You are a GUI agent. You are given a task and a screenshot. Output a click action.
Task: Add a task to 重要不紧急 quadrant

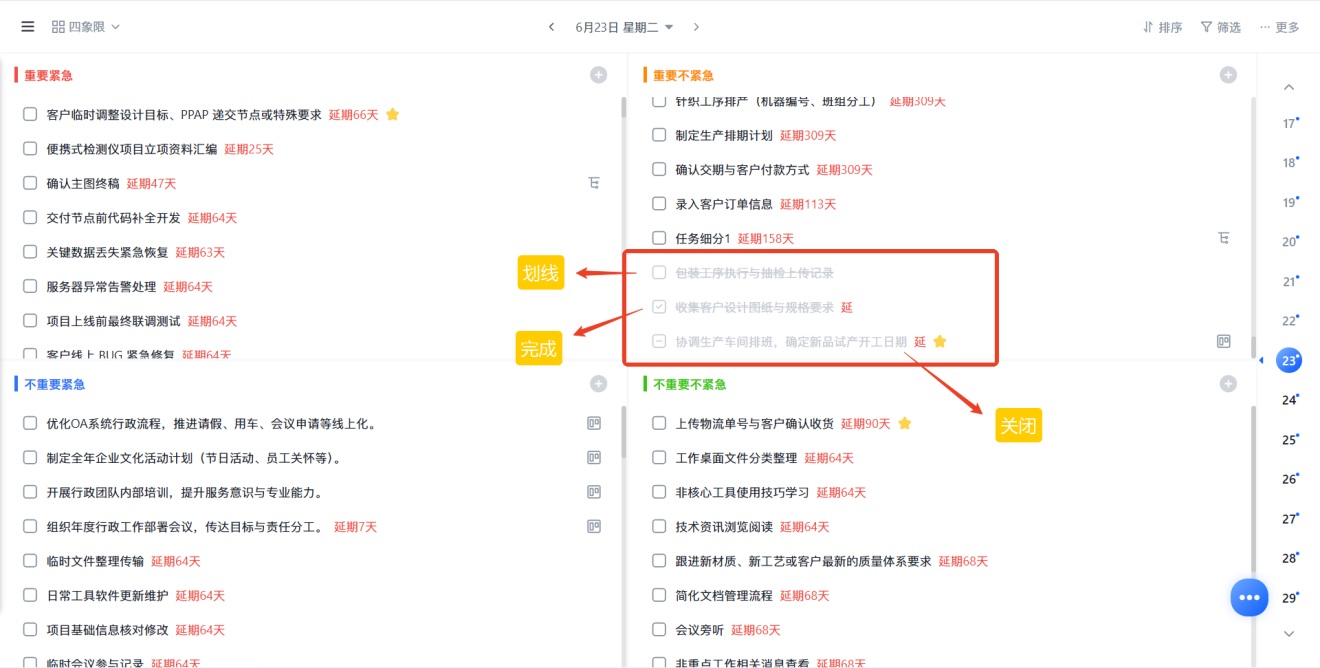(1228, 75)
